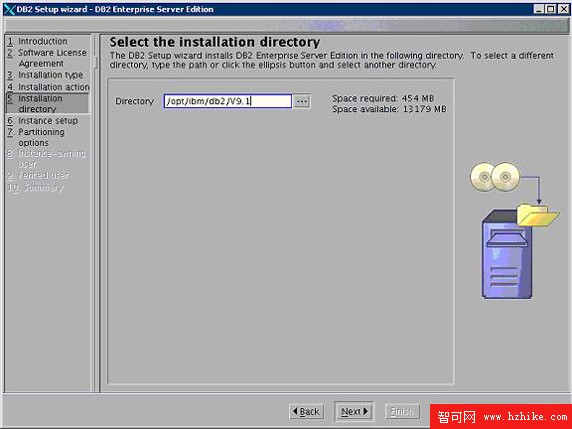Click the 'Directory' field label
This screenshot has height=429, width=572.
135,101
